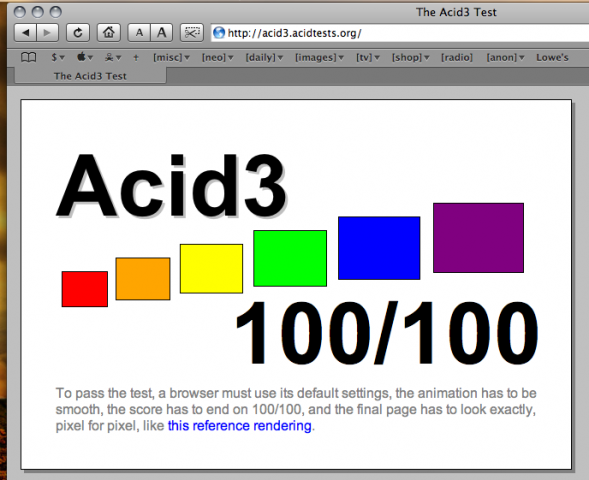Expand the [misc] bookmarks folder
Screen dimensions: 589x480
coord(171,57)
